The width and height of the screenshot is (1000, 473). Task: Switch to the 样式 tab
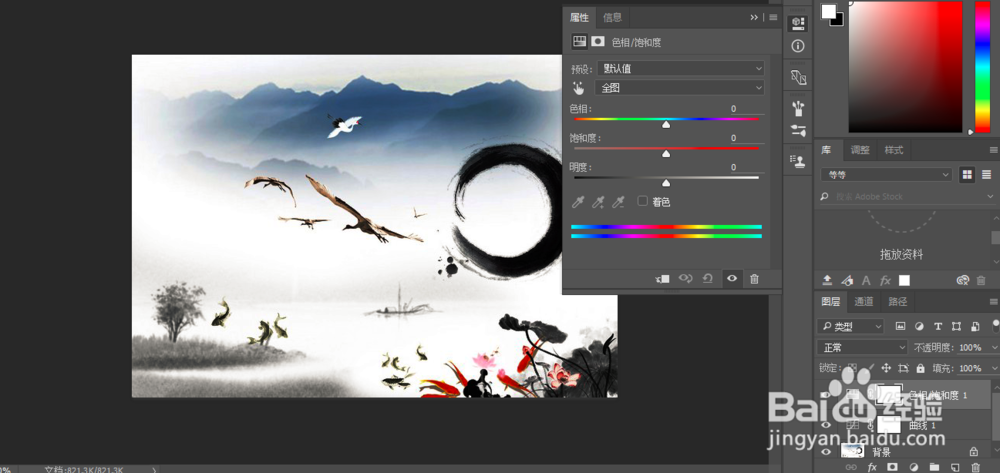pos(893,150)
